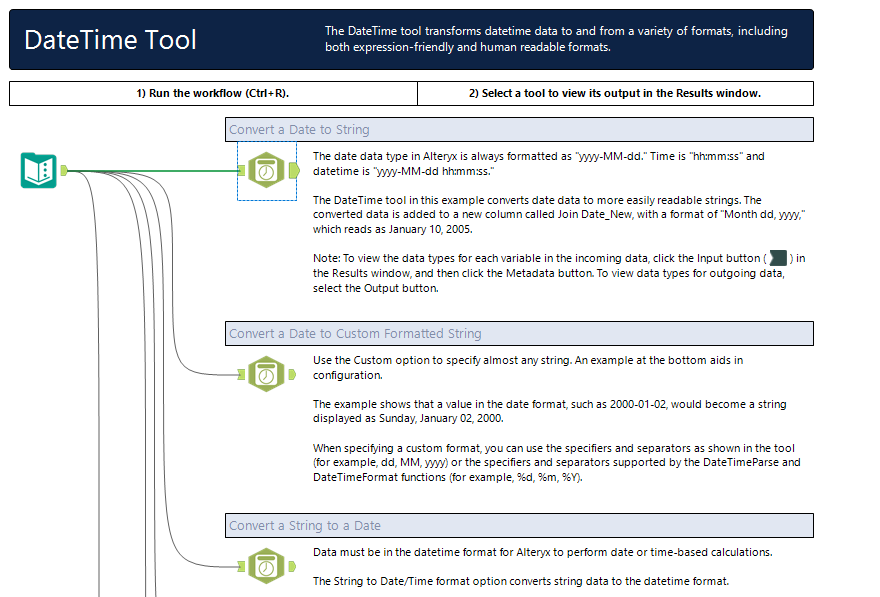Click the "2) Select a tool" instruction header

click(614, 93)
